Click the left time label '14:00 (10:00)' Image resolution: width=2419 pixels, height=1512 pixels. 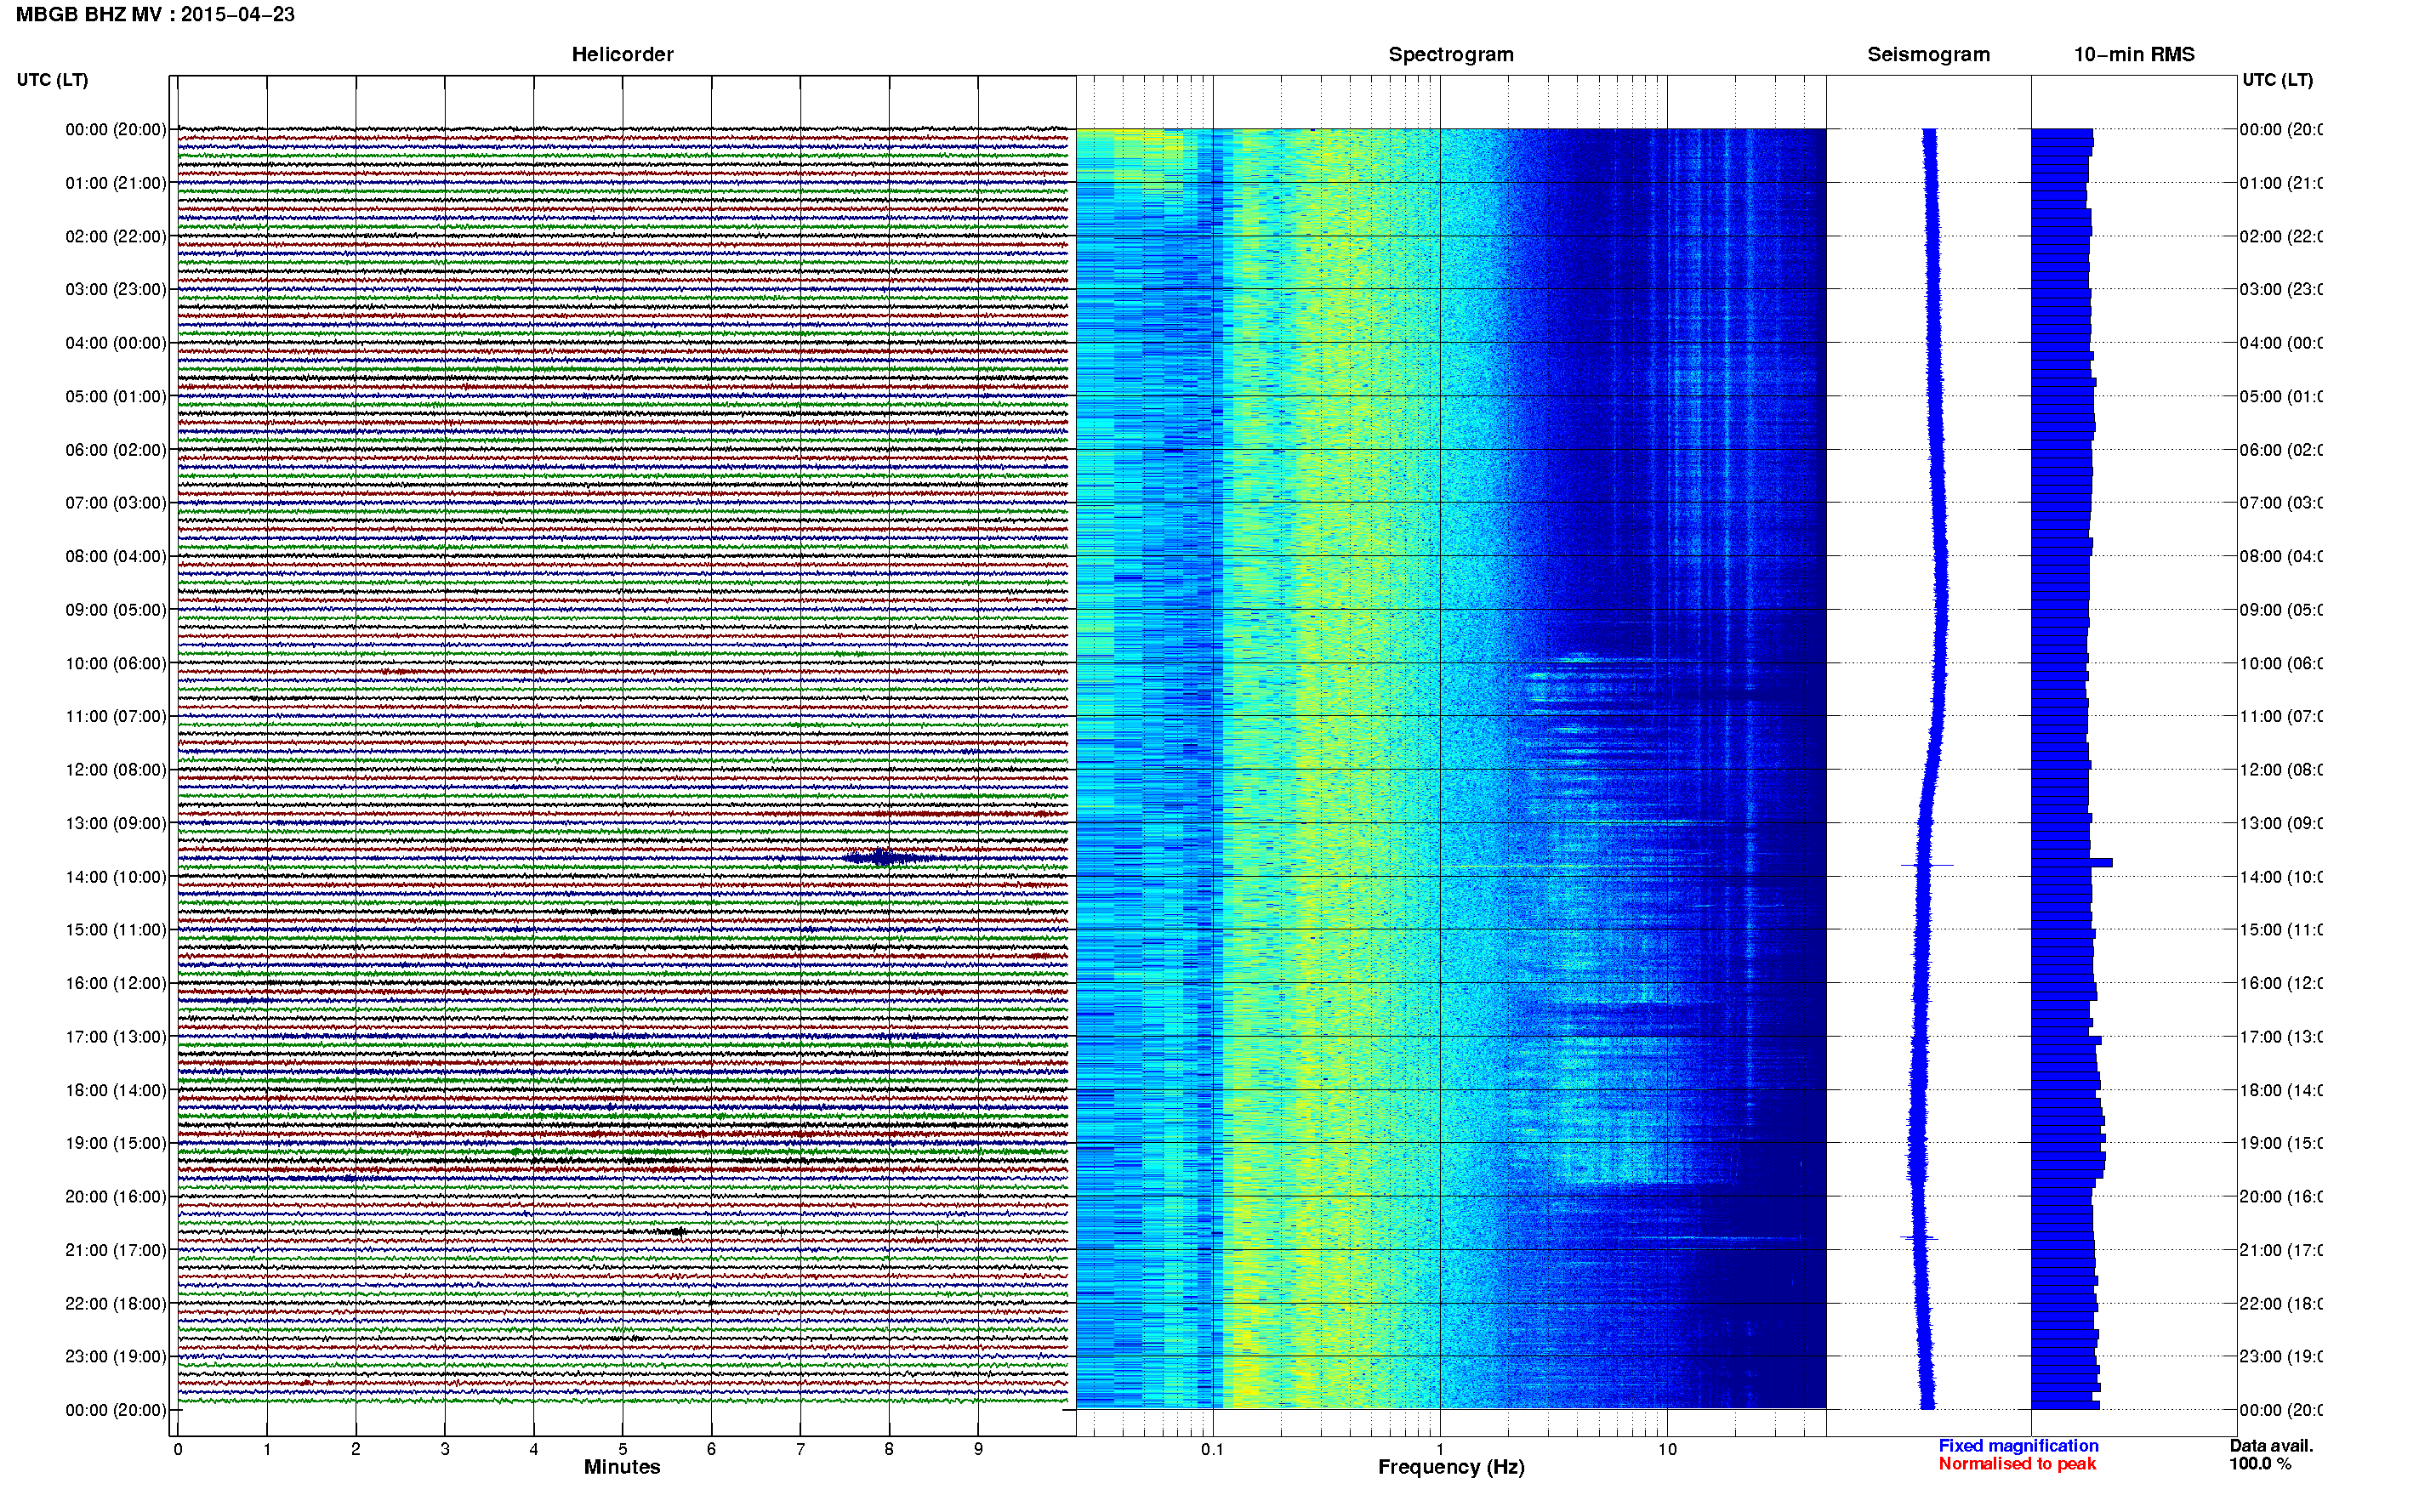click(x=116, y=877)
